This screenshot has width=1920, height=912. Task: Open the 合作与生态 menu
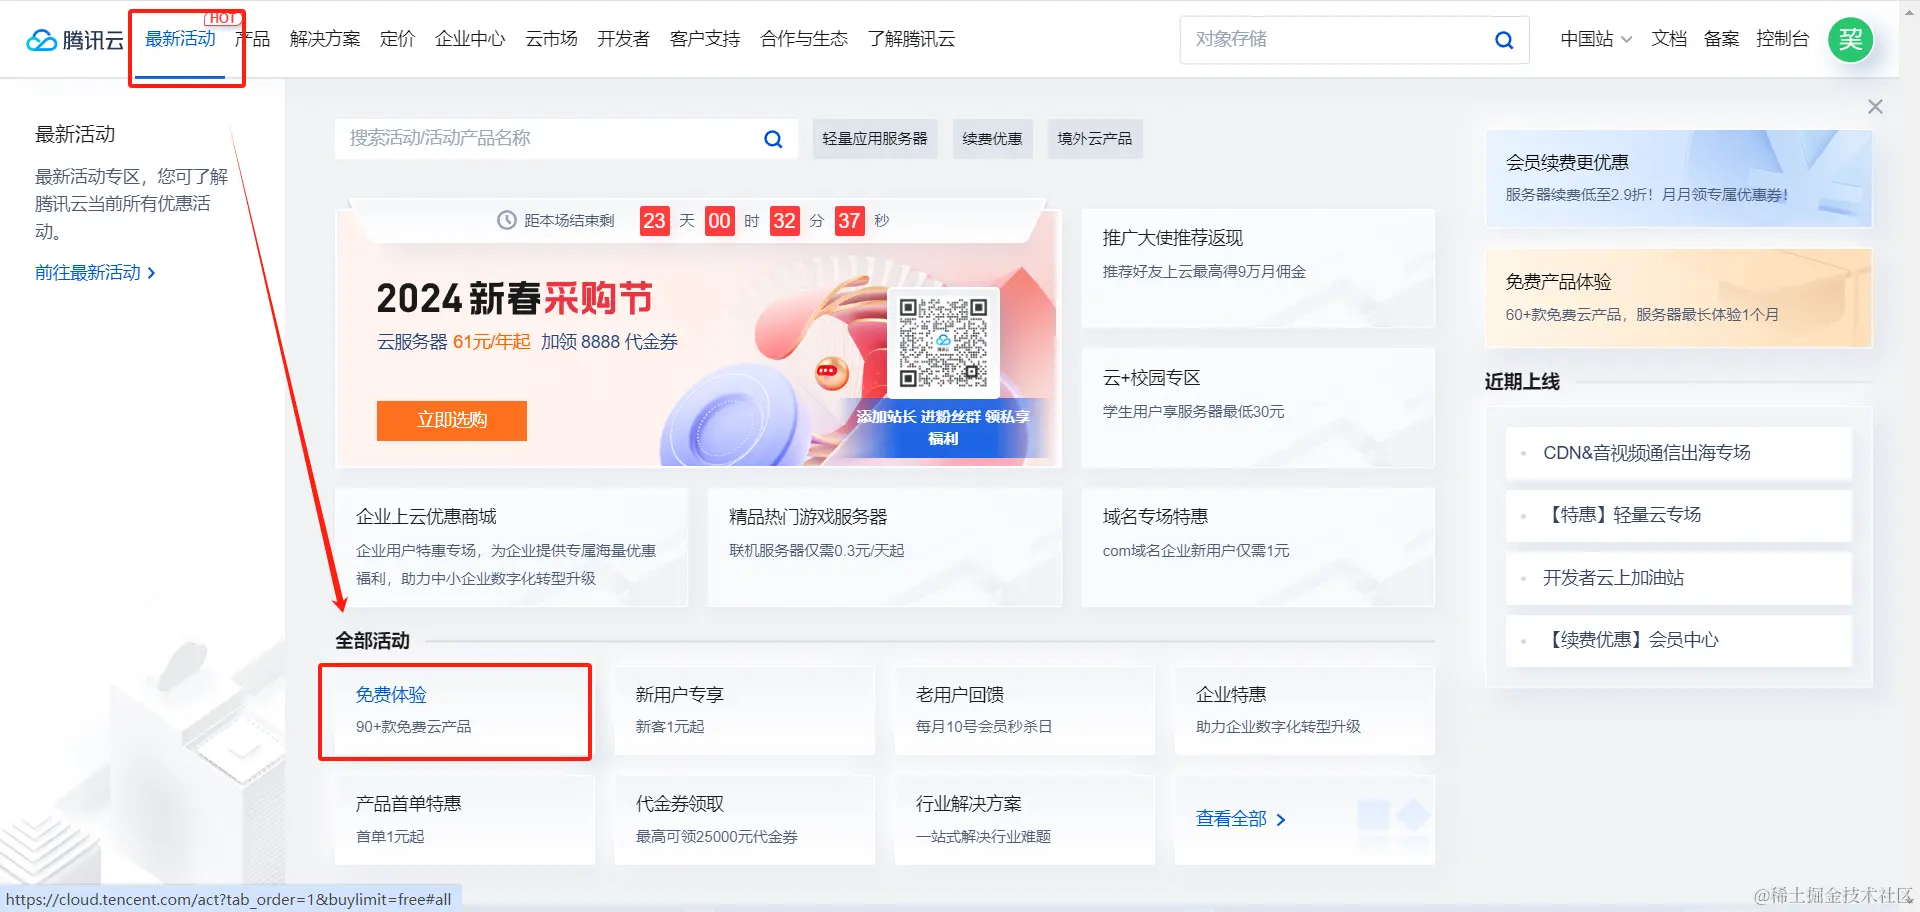coord(804,39)
